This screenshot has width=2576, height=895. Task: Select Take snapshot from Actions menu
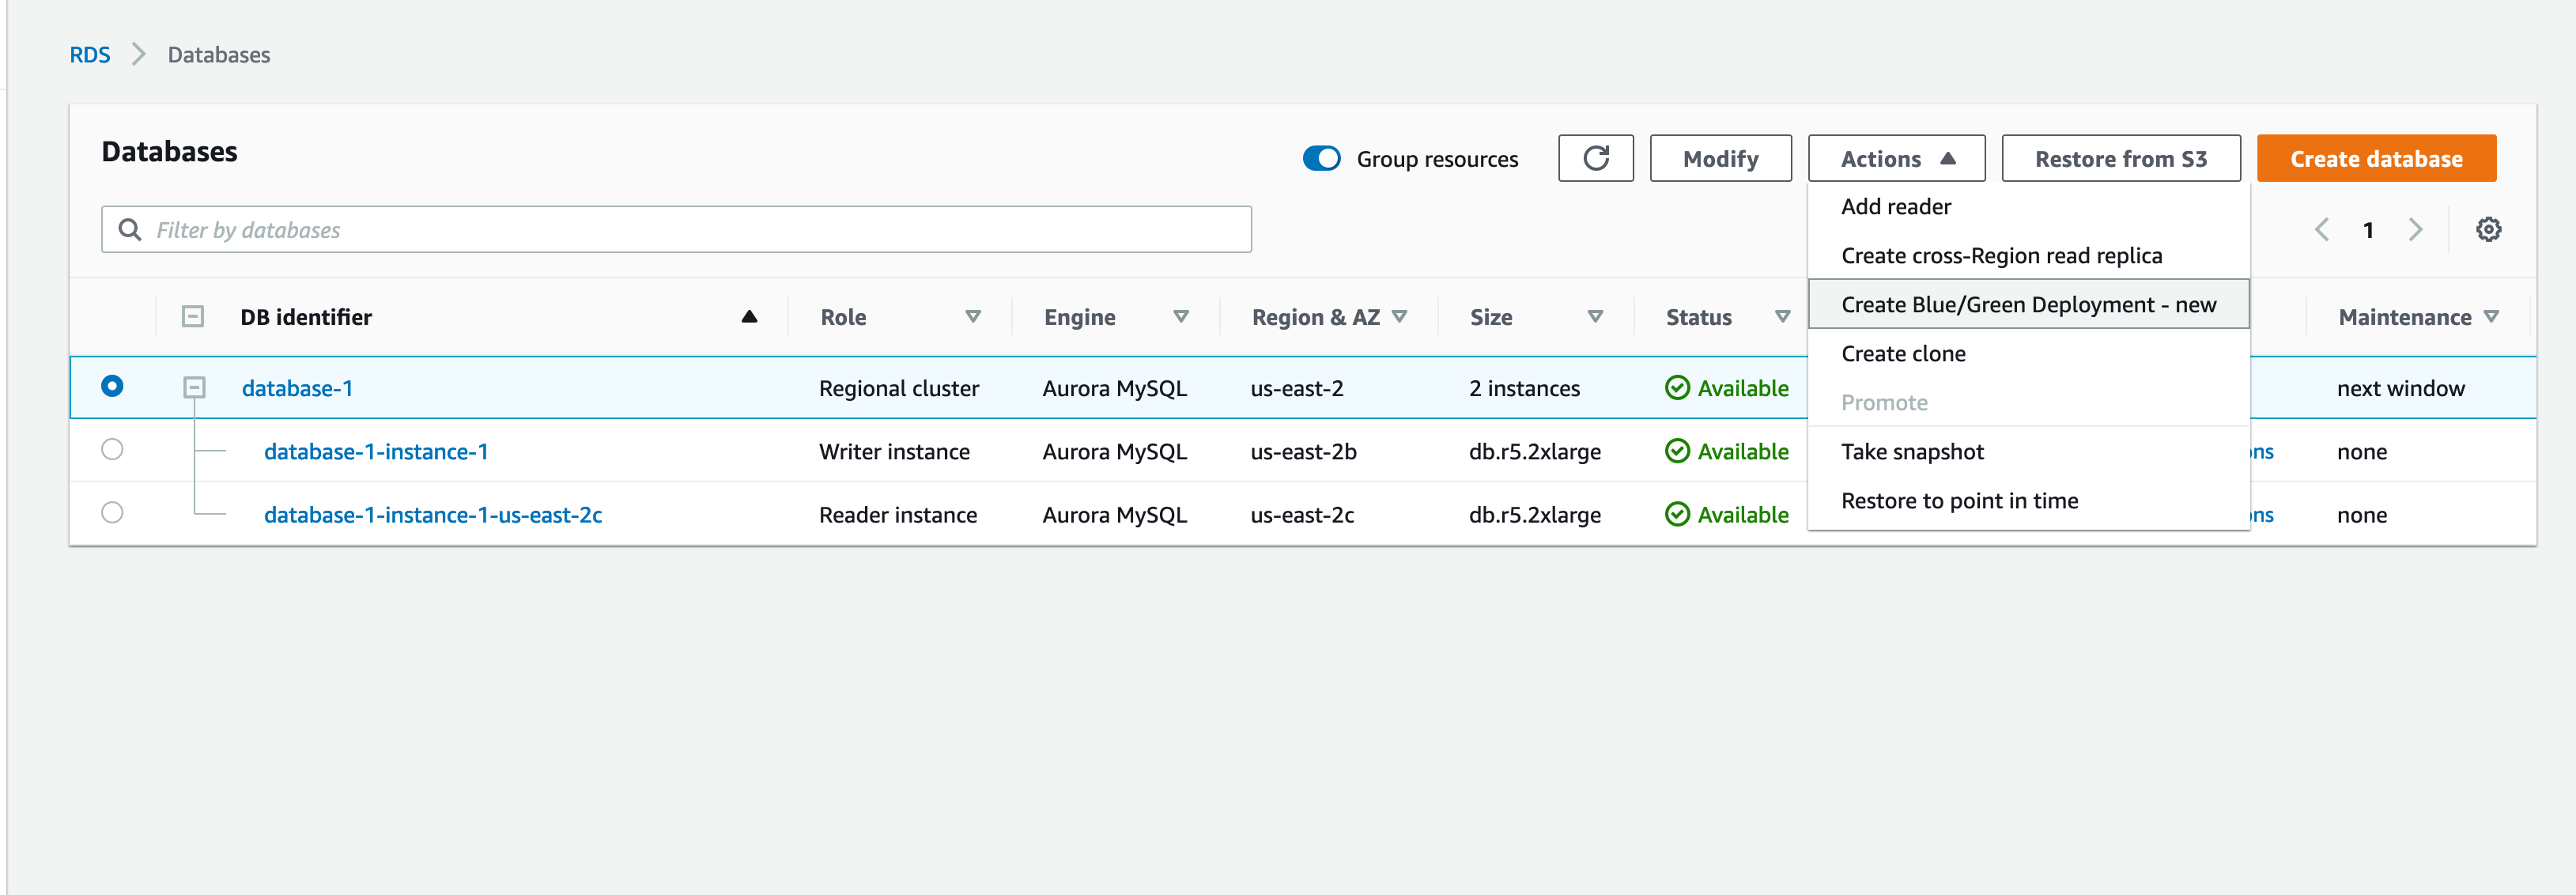click(1911, 452)
